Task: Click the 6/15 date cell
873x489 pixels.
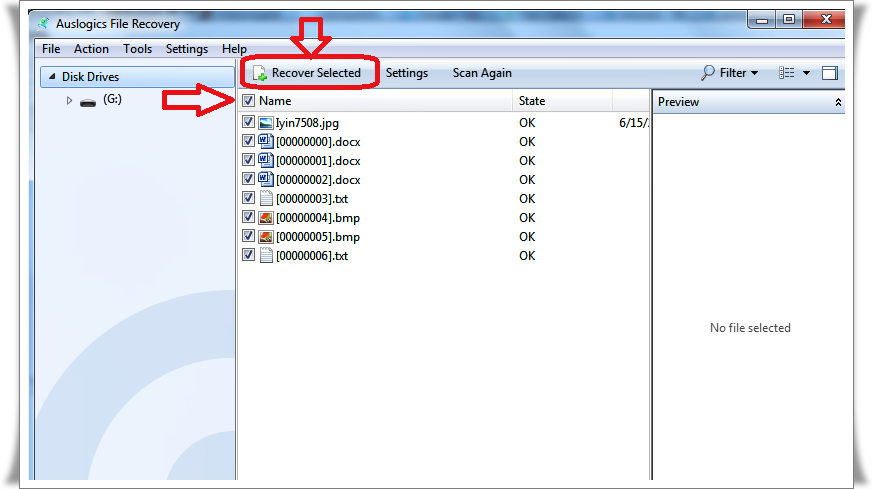Action: click(x=634, y=123)
